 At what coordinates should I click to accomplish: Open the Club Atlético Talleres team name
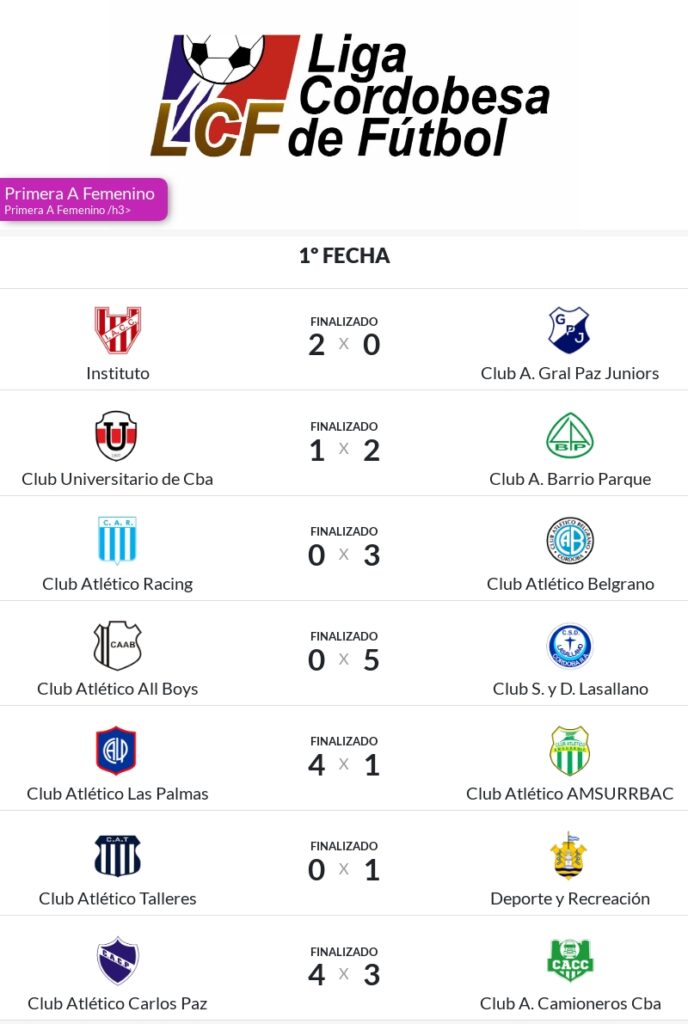(x=117, y=898)
